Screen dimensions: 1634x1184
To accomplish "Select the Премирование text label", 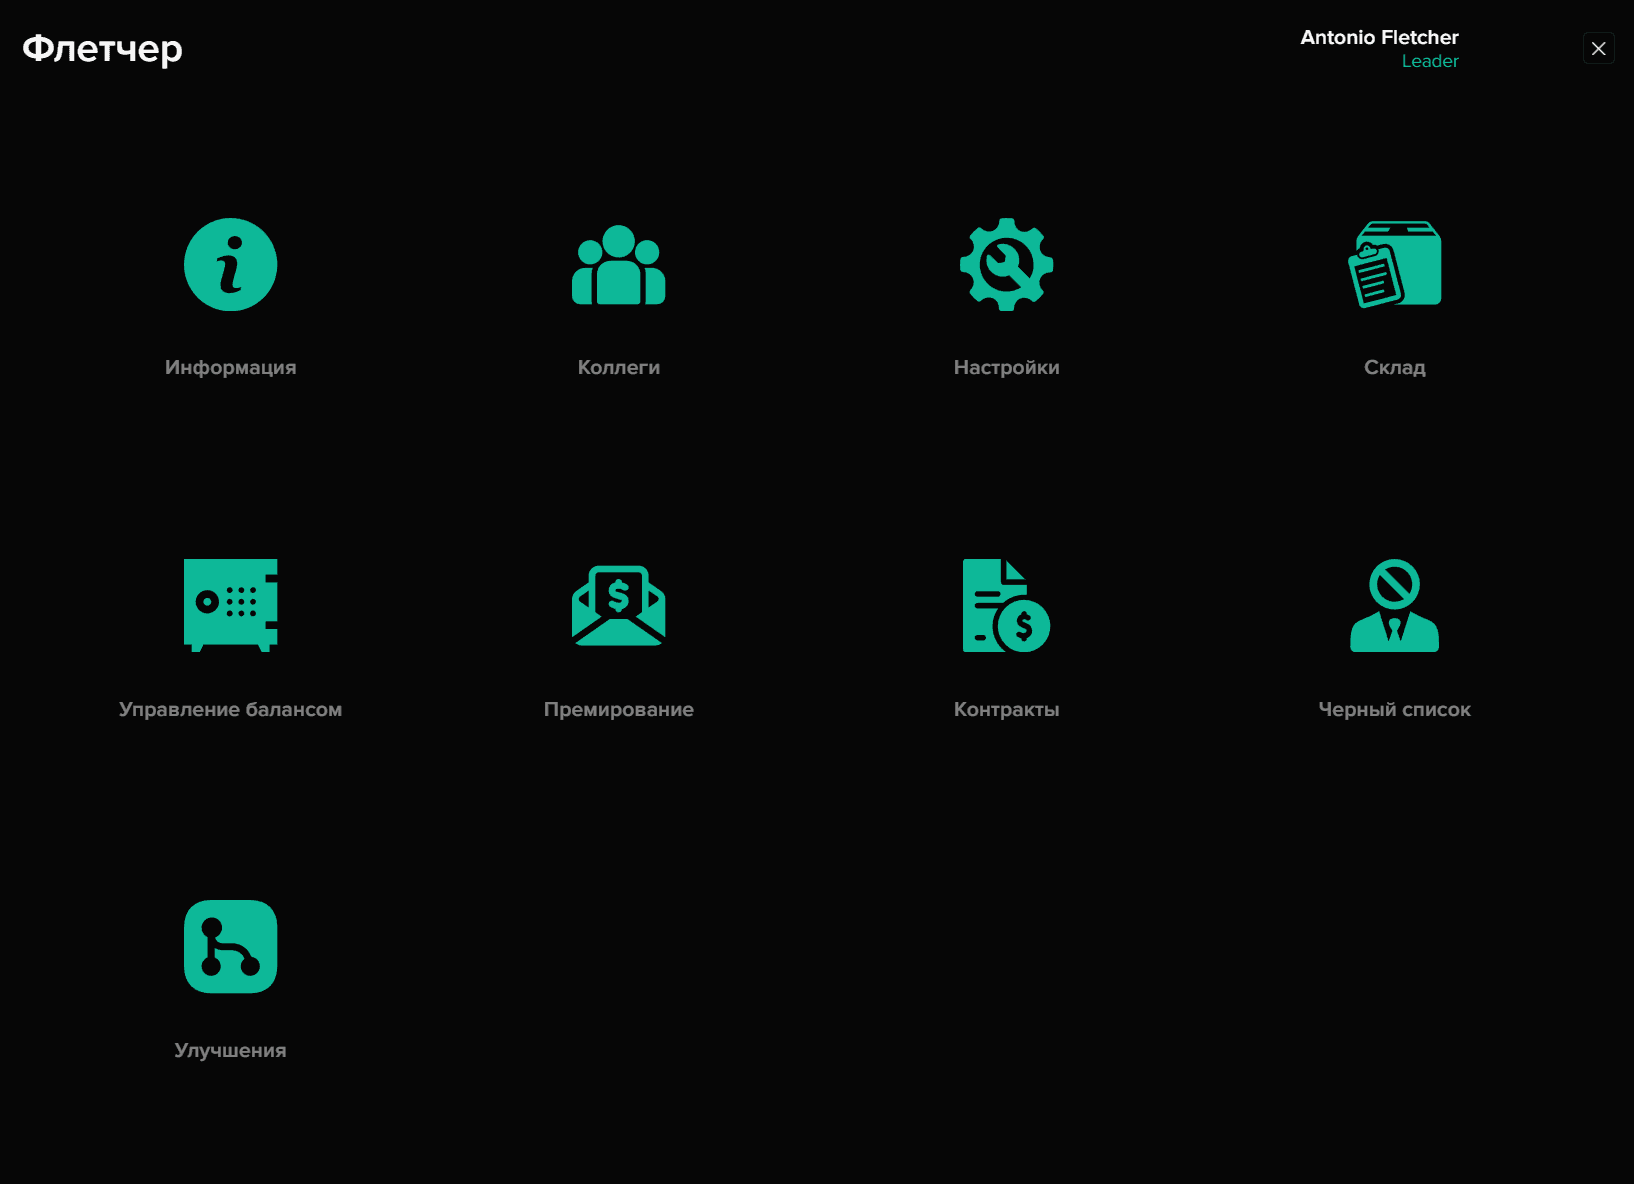I will pyautogui.click(x=618, y=709).
